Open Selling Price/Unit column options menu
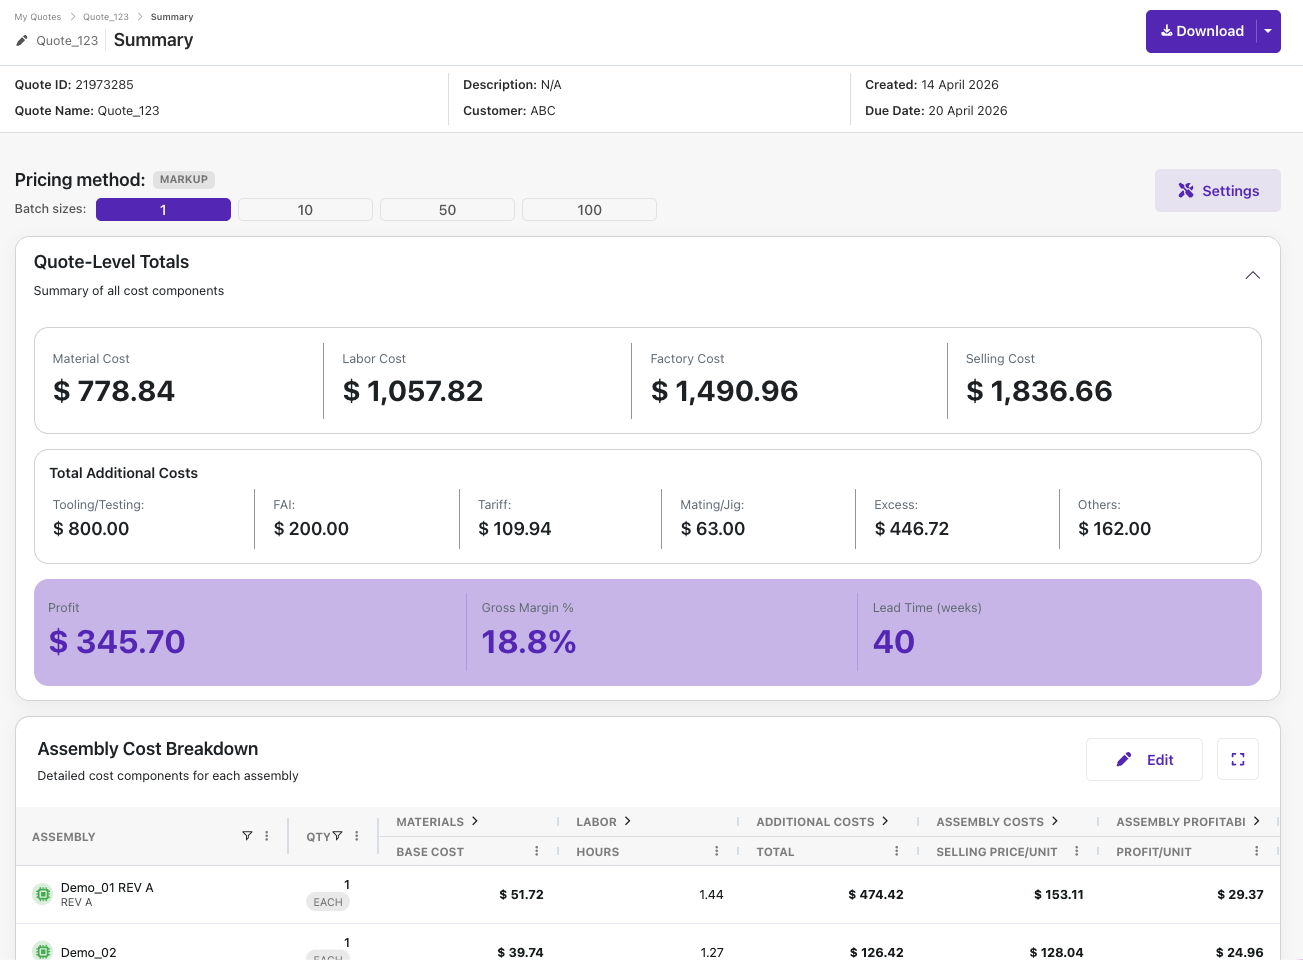The image size is (1303, 960). [1077, 851]
